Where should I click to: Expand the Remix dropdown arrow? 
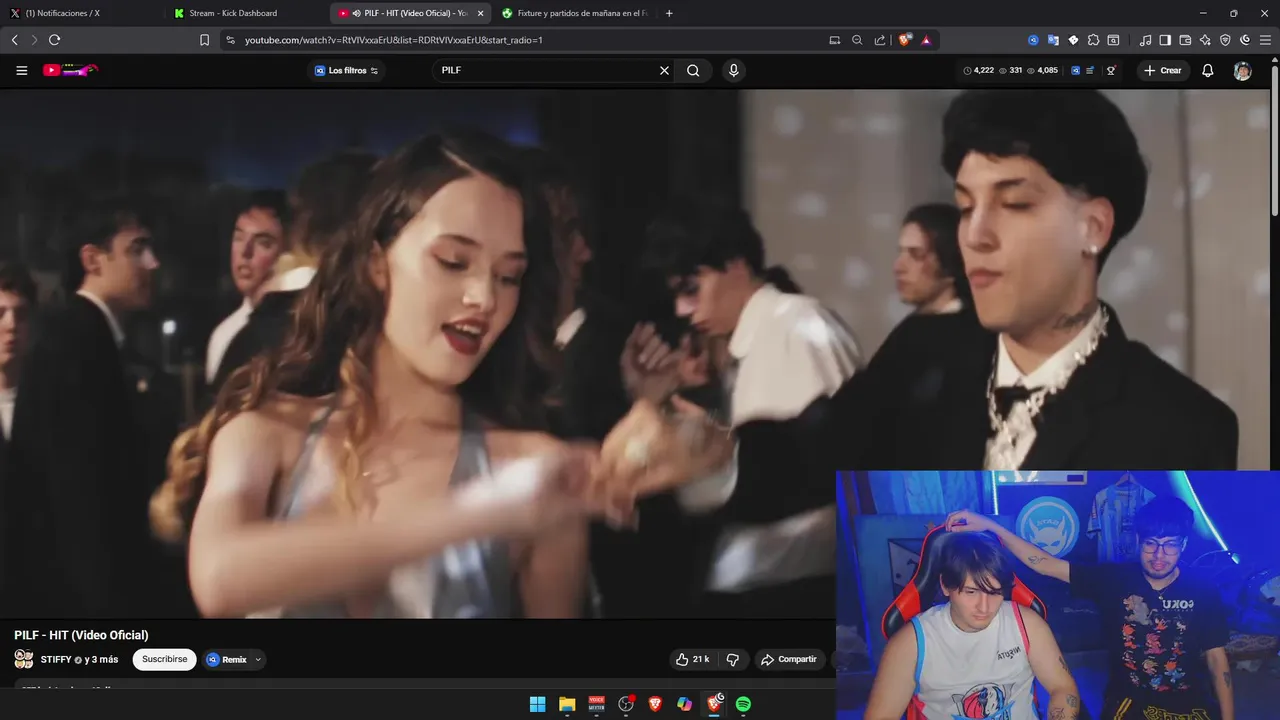click(258, 660)
